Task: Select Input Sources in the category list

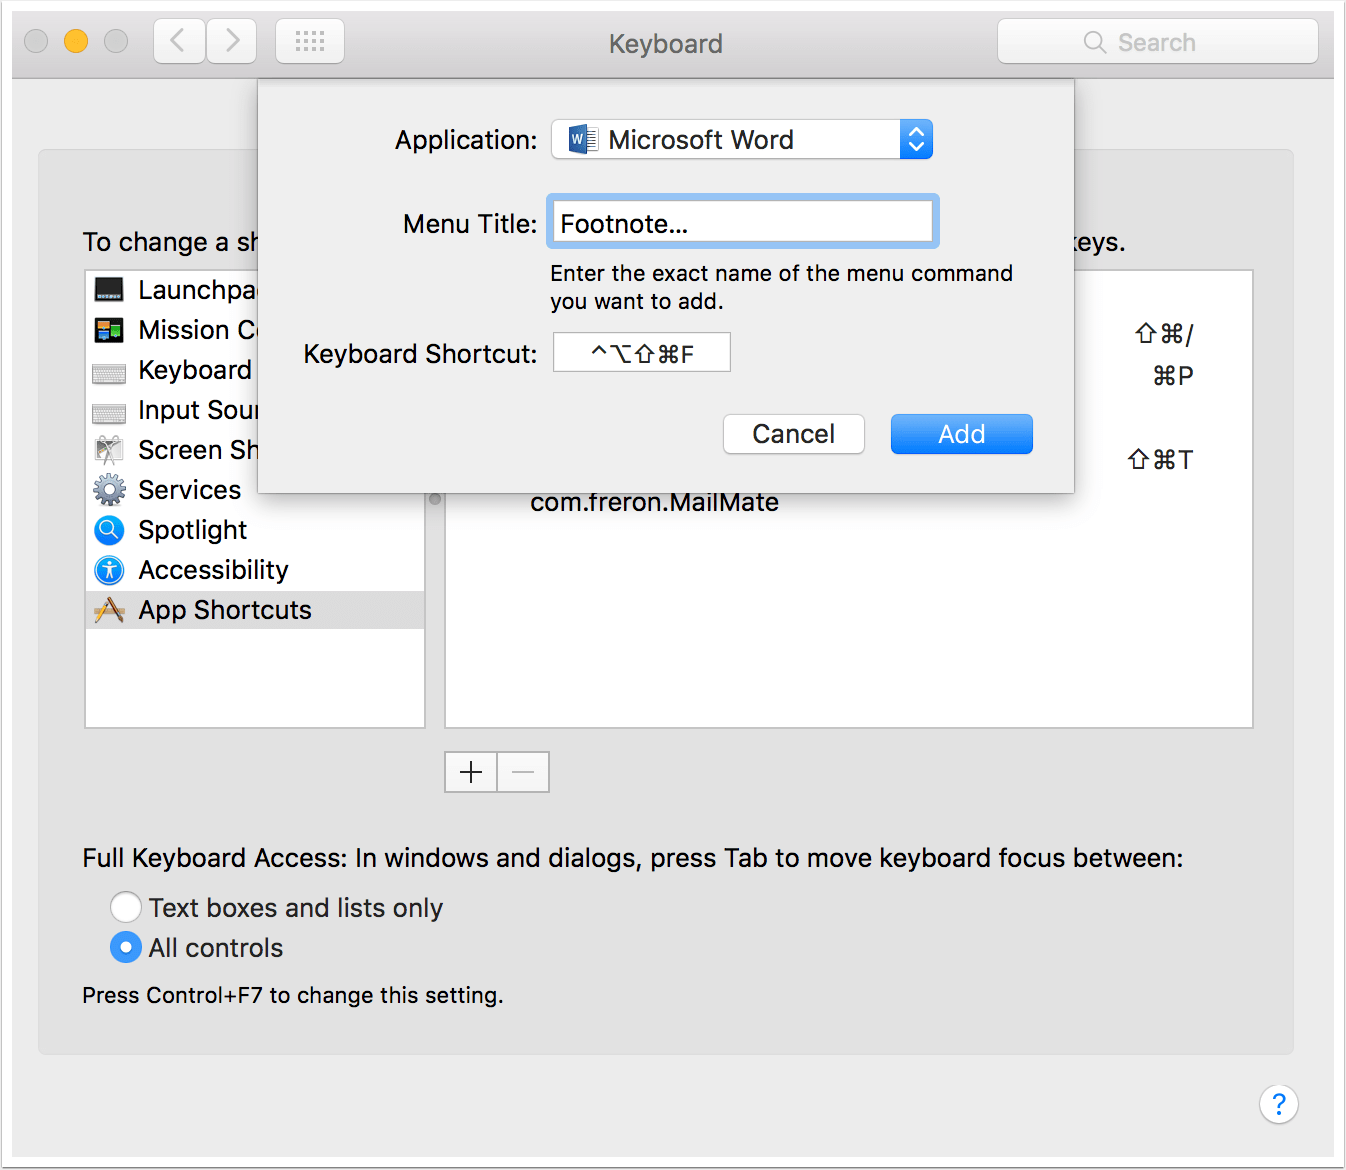Action: pyautogui.click(x=173, y=410)
